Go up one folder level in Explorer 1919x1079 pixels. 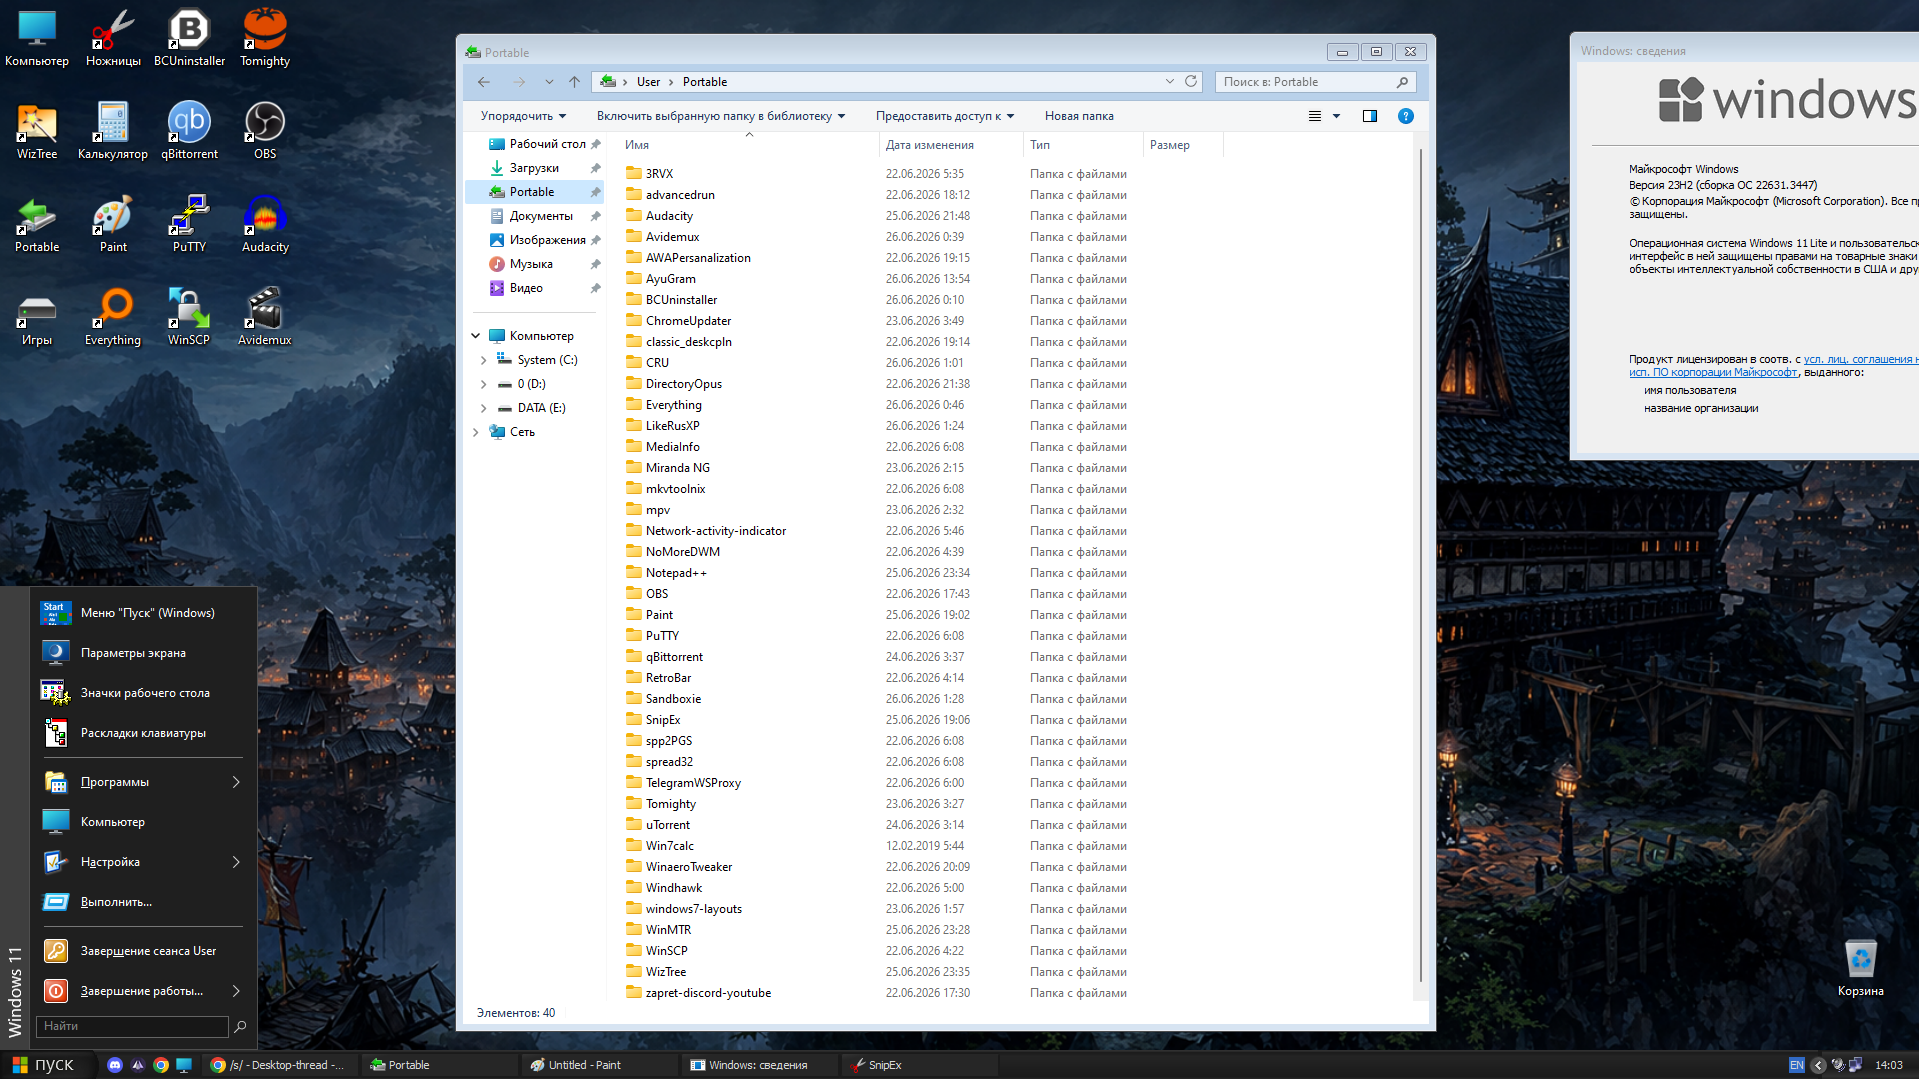574,82
